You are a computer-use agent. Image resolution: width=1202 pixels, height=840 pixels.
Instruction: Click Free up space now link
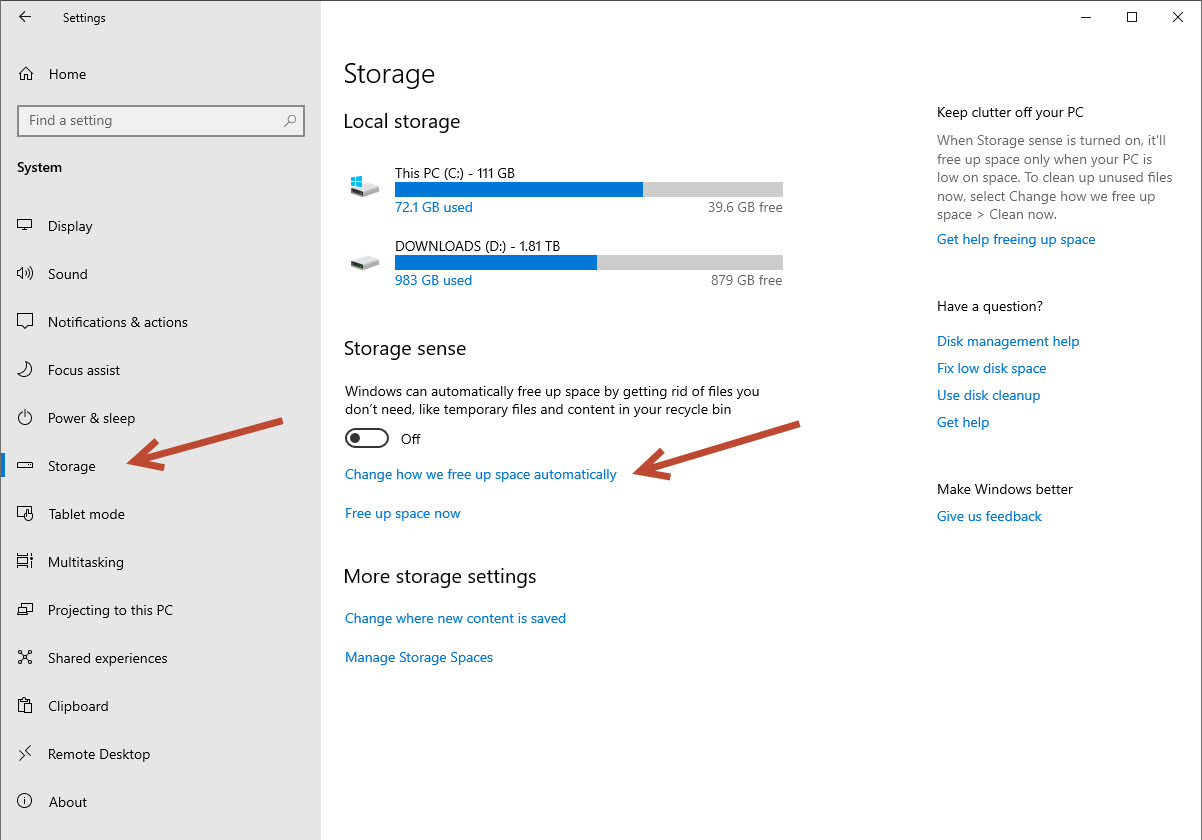(403, 513)
